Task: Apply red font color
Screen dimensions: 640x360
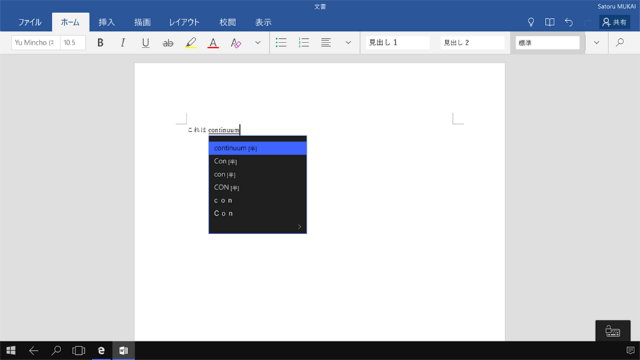Action: (213, 43)
